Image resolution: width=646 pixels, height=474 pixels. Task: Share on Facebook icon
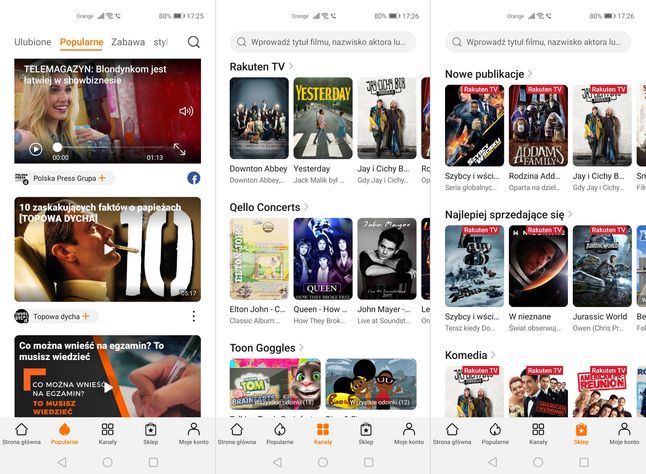(194, 178)
